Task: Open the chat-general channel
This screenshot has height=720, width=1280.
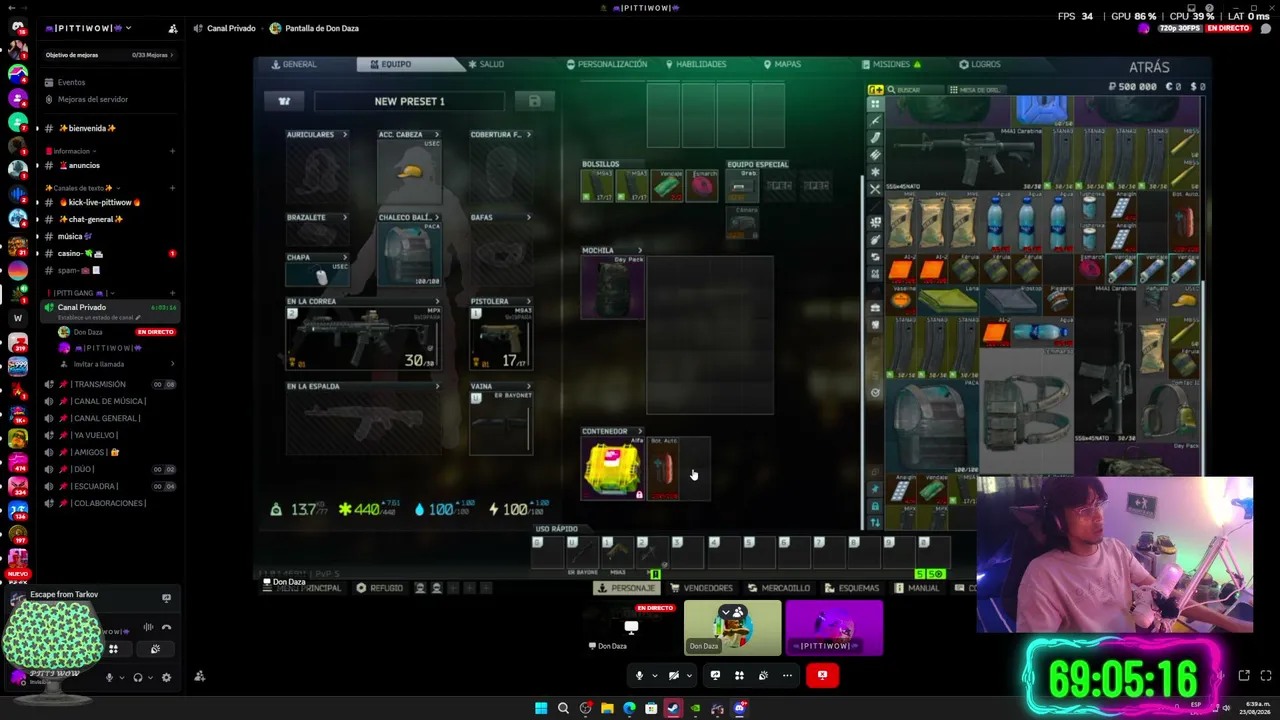Action: (x=90, y=219)
